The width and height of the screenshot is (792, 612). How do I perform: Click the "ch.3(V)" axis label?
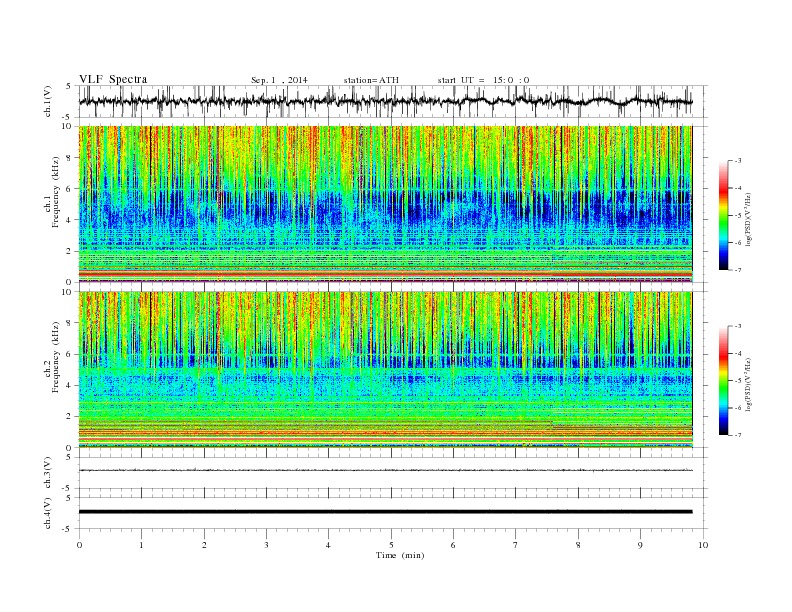(x=47, y=473)
